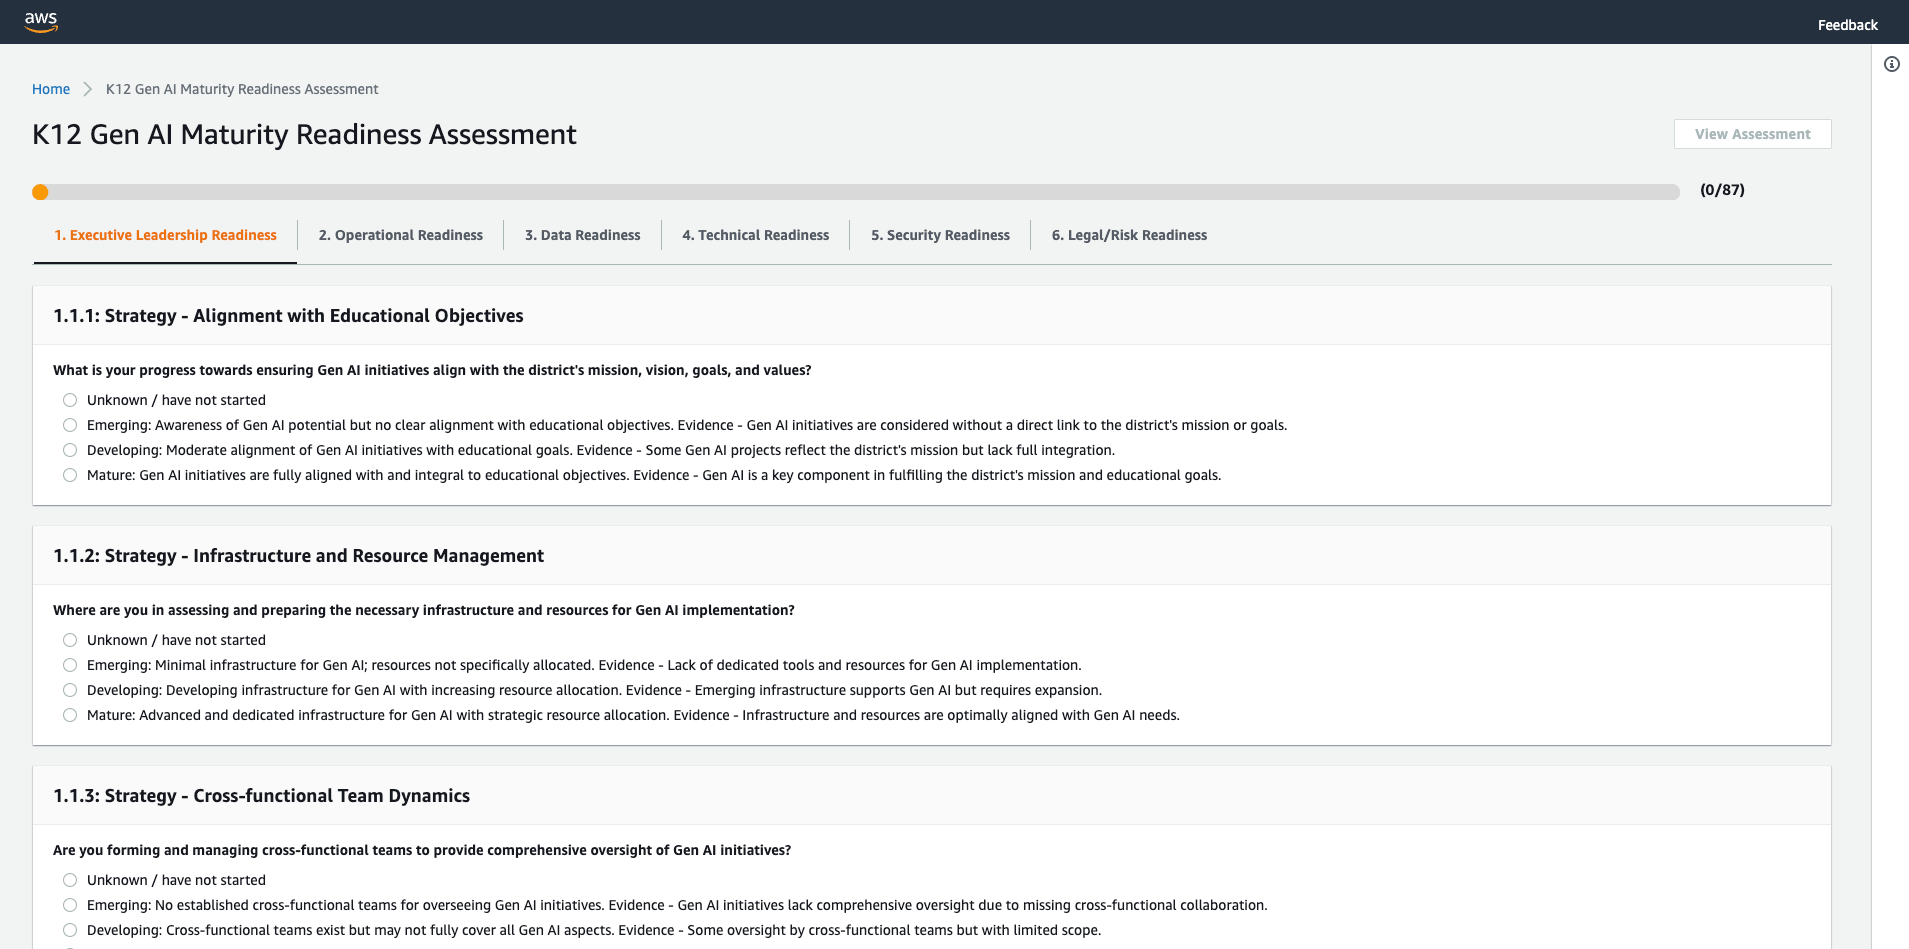The width and height of the screenshot is (1909, 949).
Task: Select 'Unknown / have not started' for 1.1.2
Action: [70, 640]
